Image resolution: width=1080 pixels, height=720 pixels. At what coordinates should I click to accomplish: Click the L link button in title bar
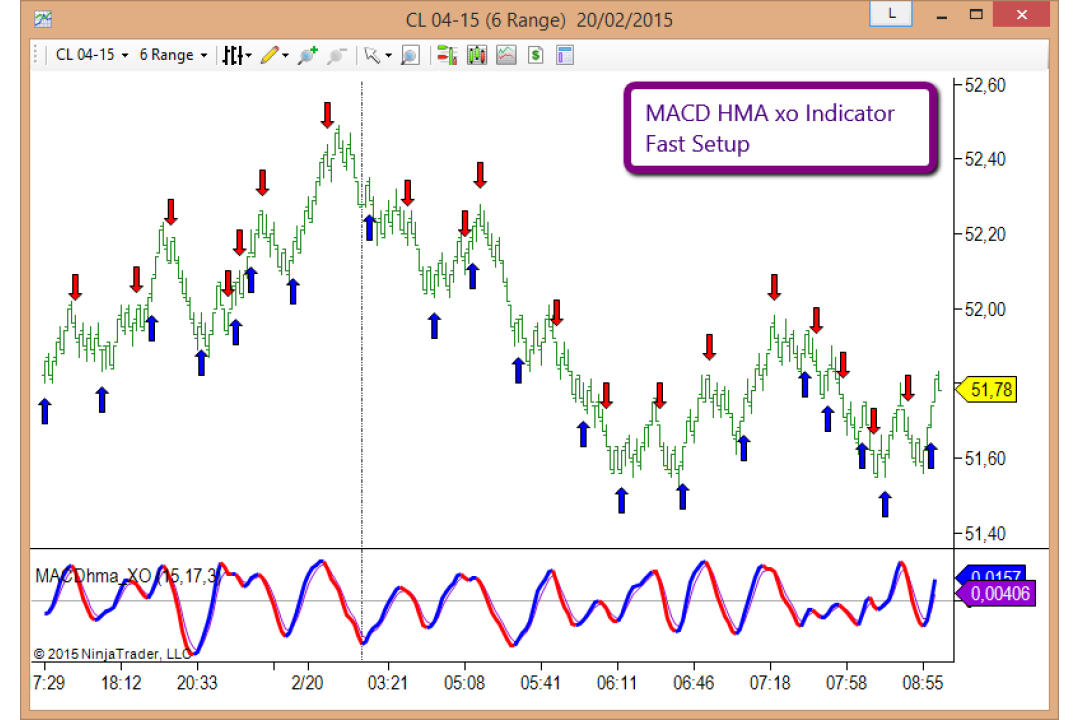(891, 14)
